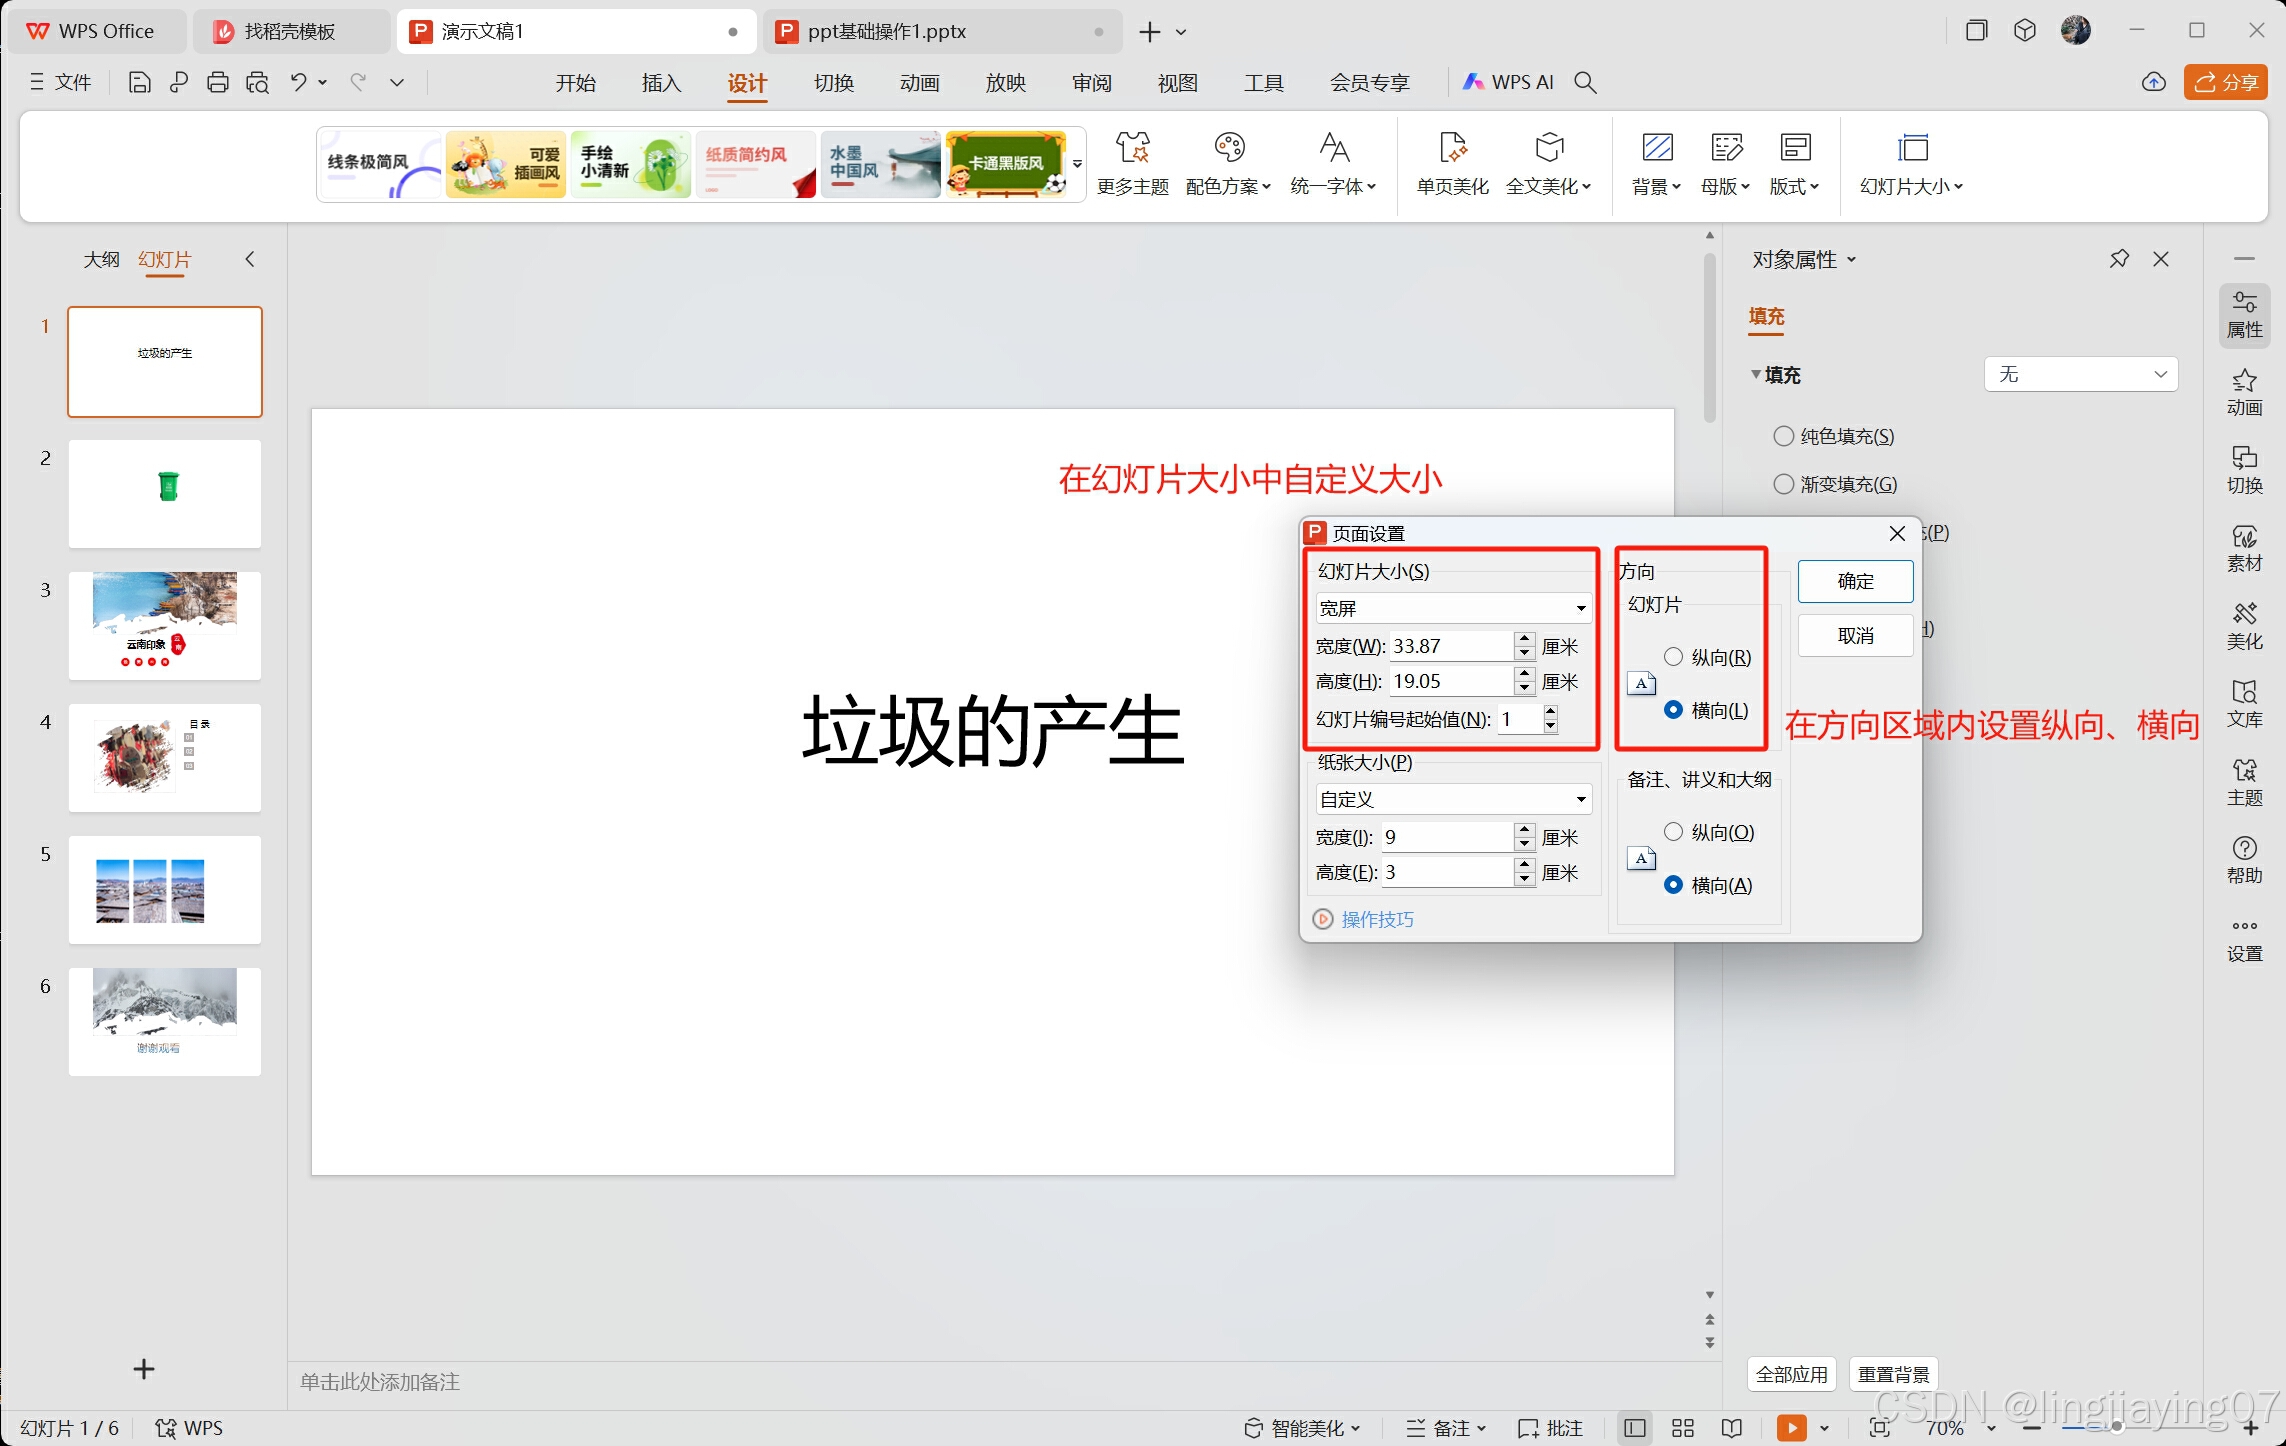Select 纵向(R) slide orientation
Viewport: 2286px width, 1446px height.
[1673, 657]
